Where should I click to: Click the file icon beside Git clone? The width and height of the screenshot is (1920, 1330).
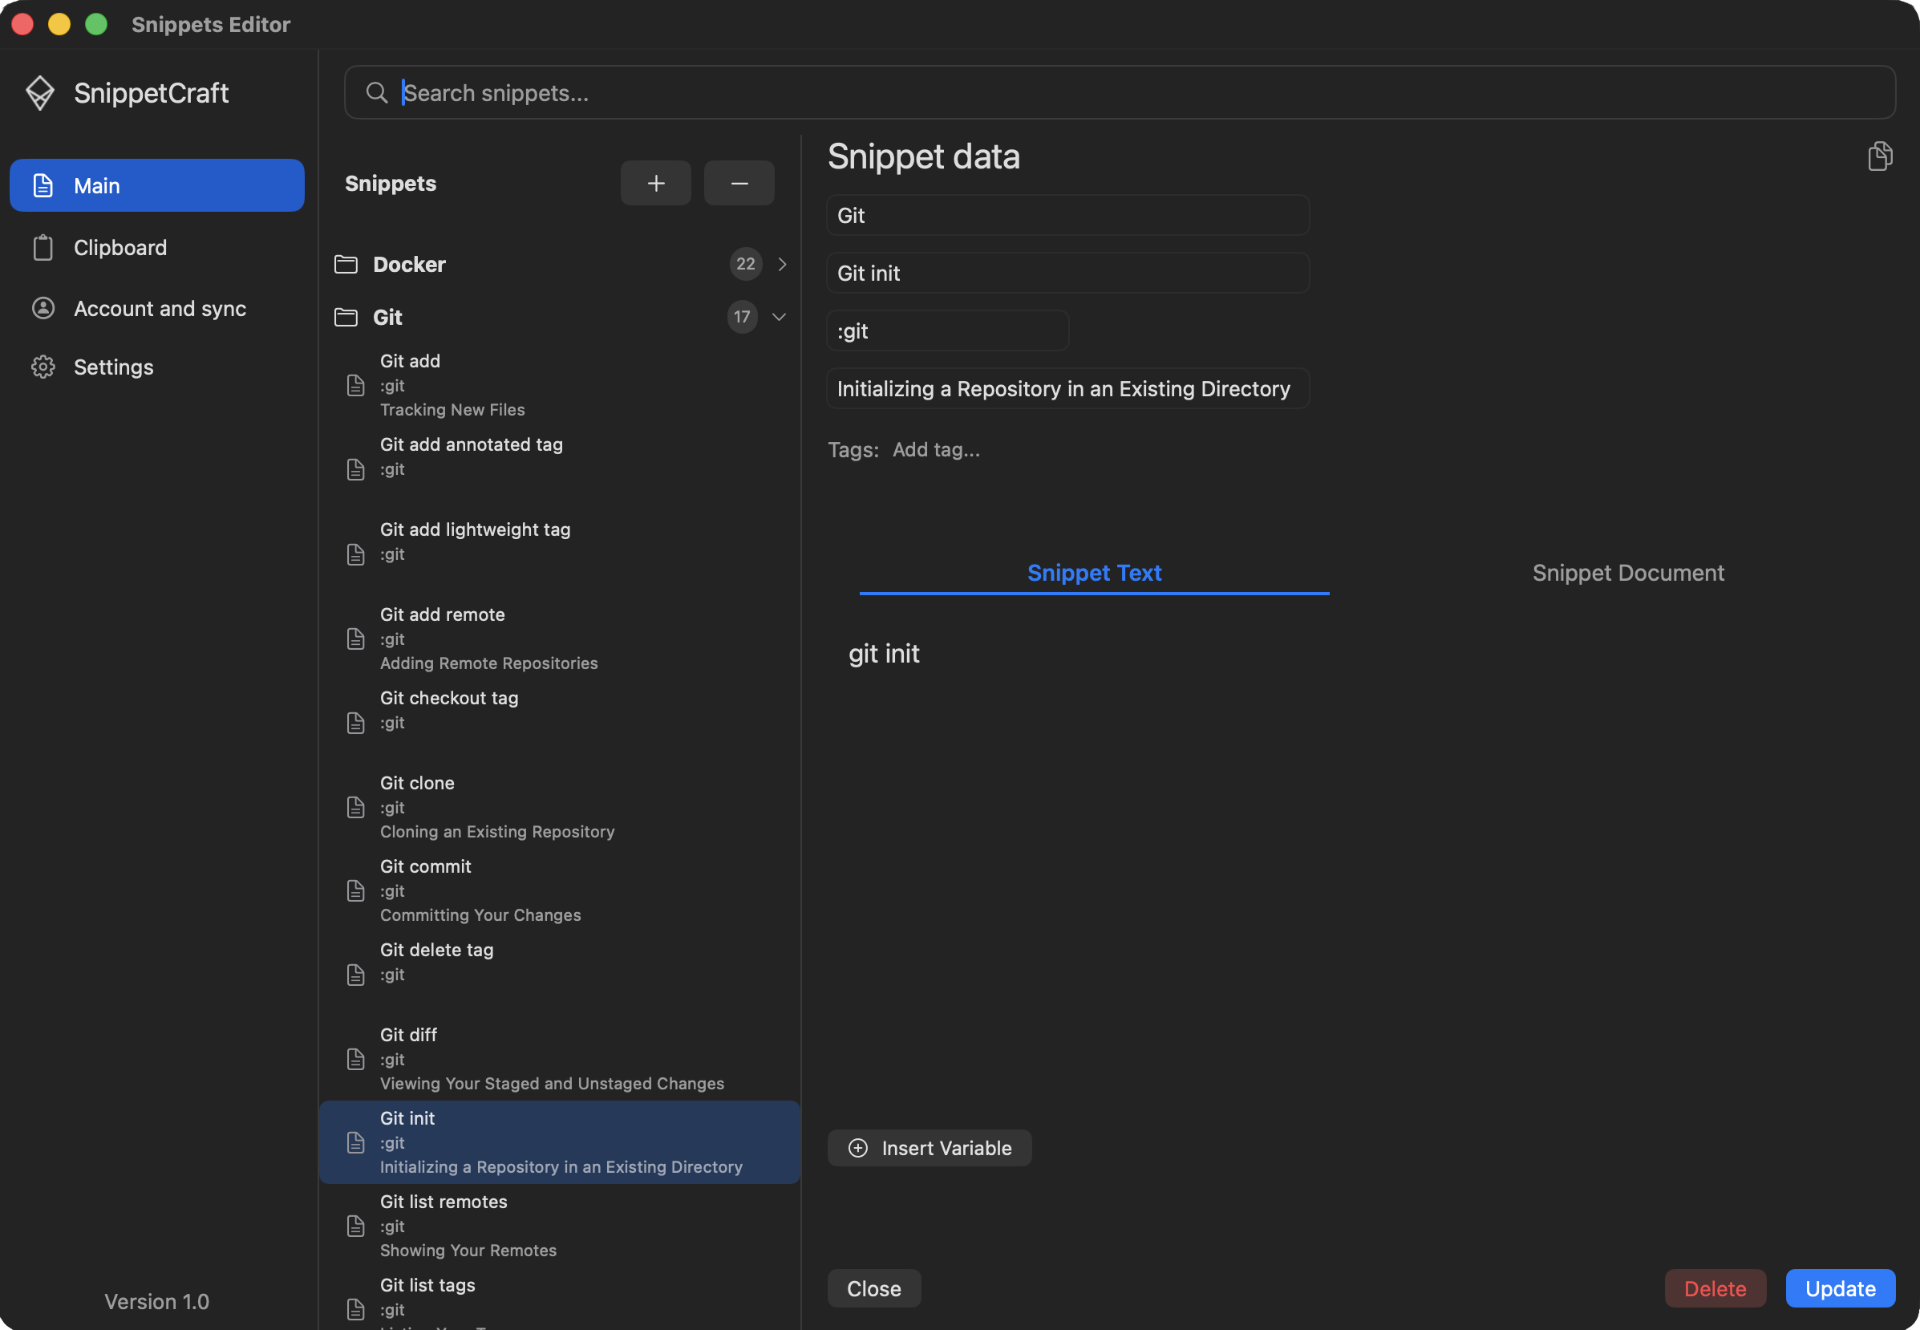pos(355,807)
